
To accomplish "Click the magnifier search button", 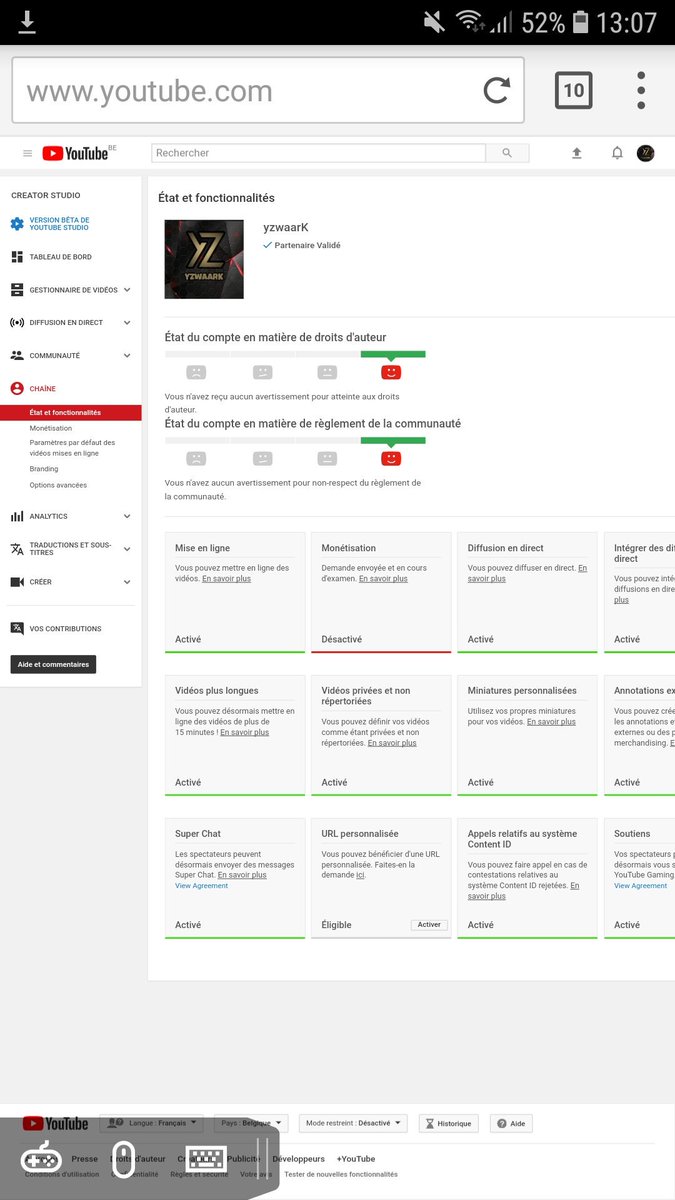I will pos(507,153).
